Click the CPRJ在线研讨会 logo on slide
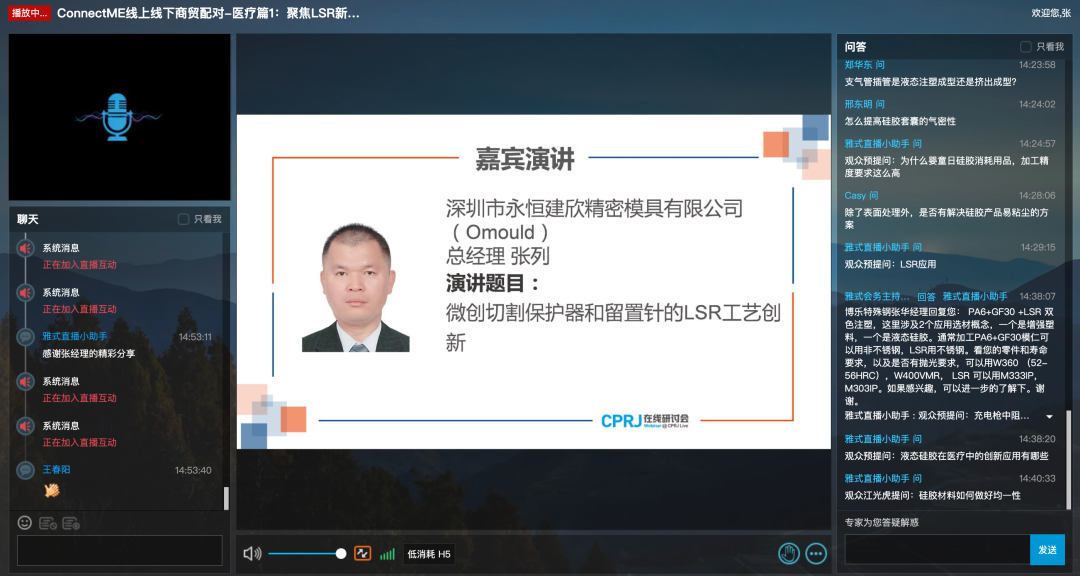1080x576 pixels. [645, 420]
